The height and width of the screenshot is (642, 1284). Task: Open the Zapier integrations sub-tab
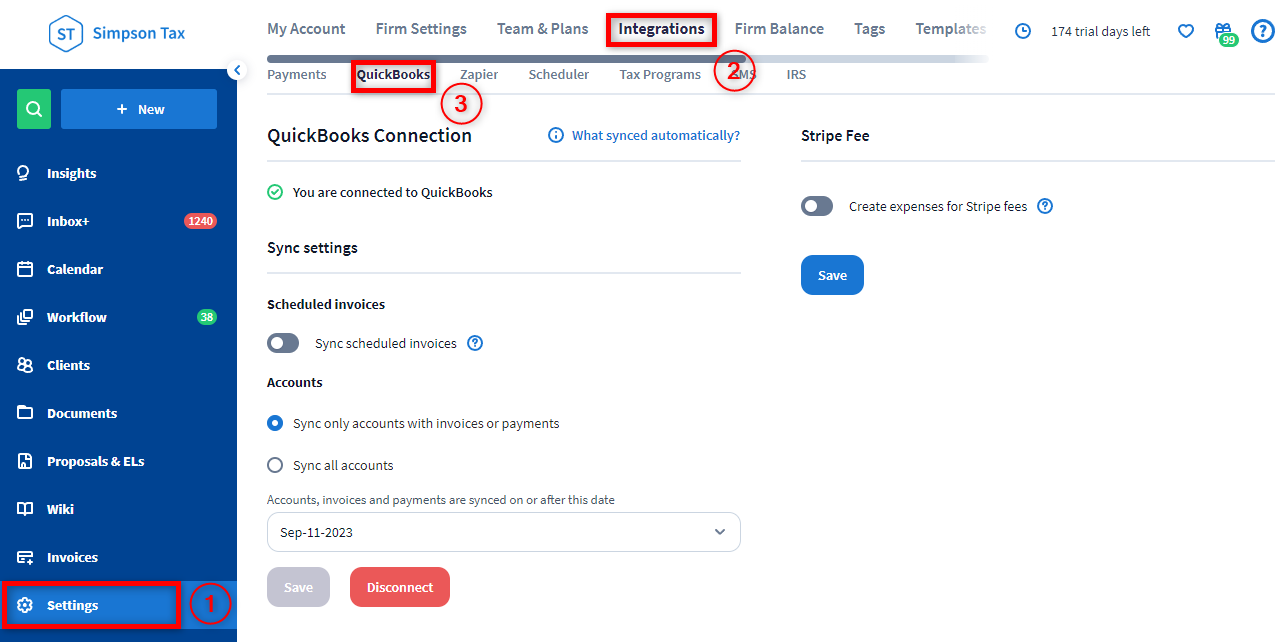[x=479, y=75]
